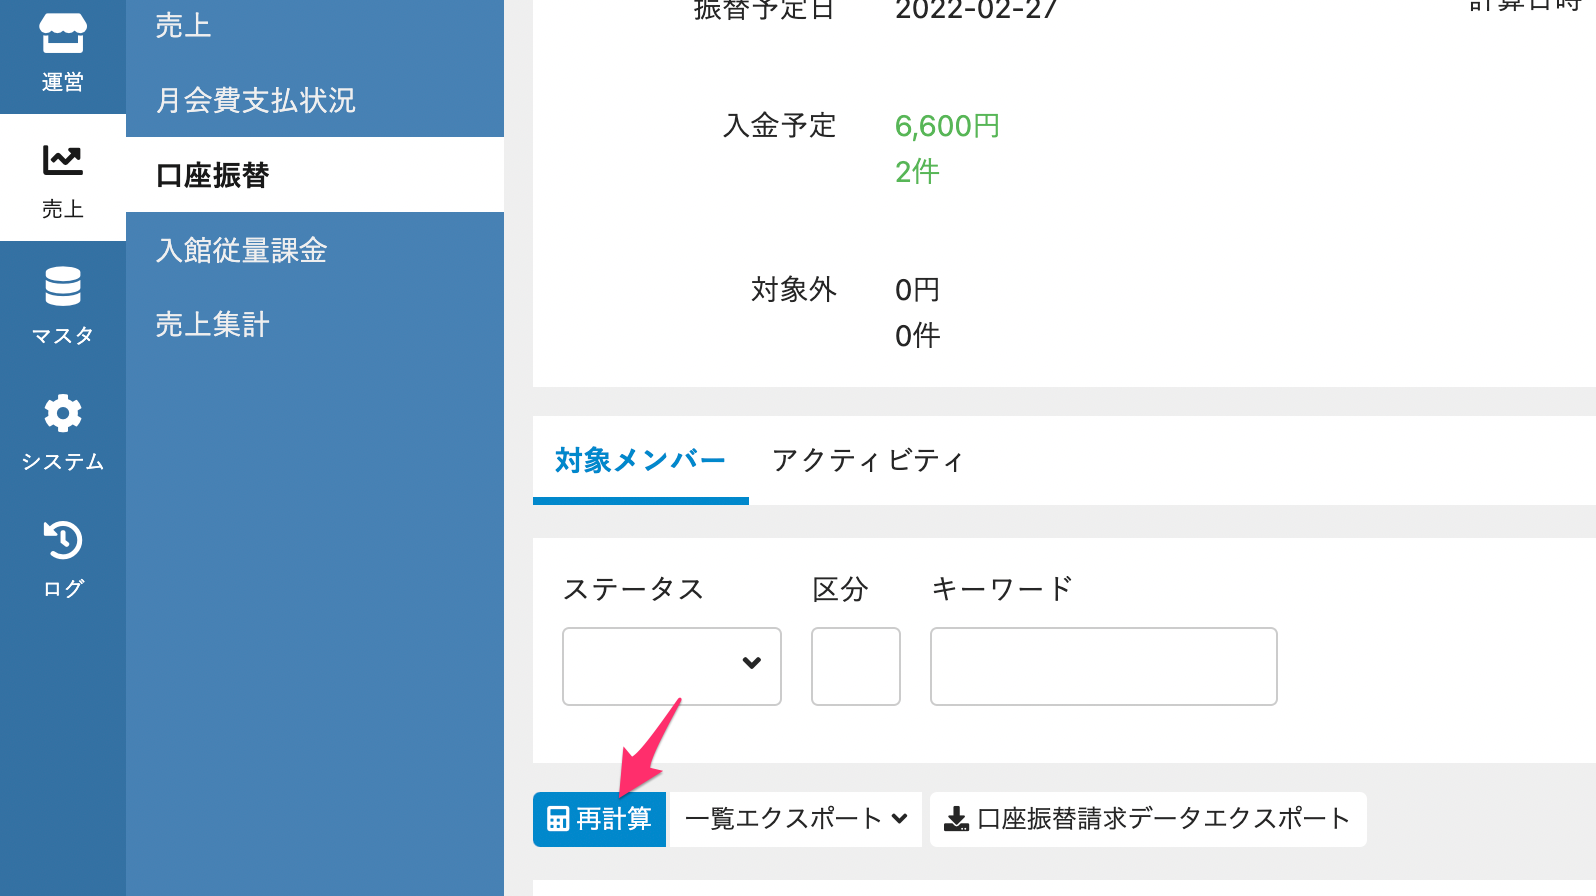Click the download icon for 口座振替請求データエクスポート

(956, 819)
